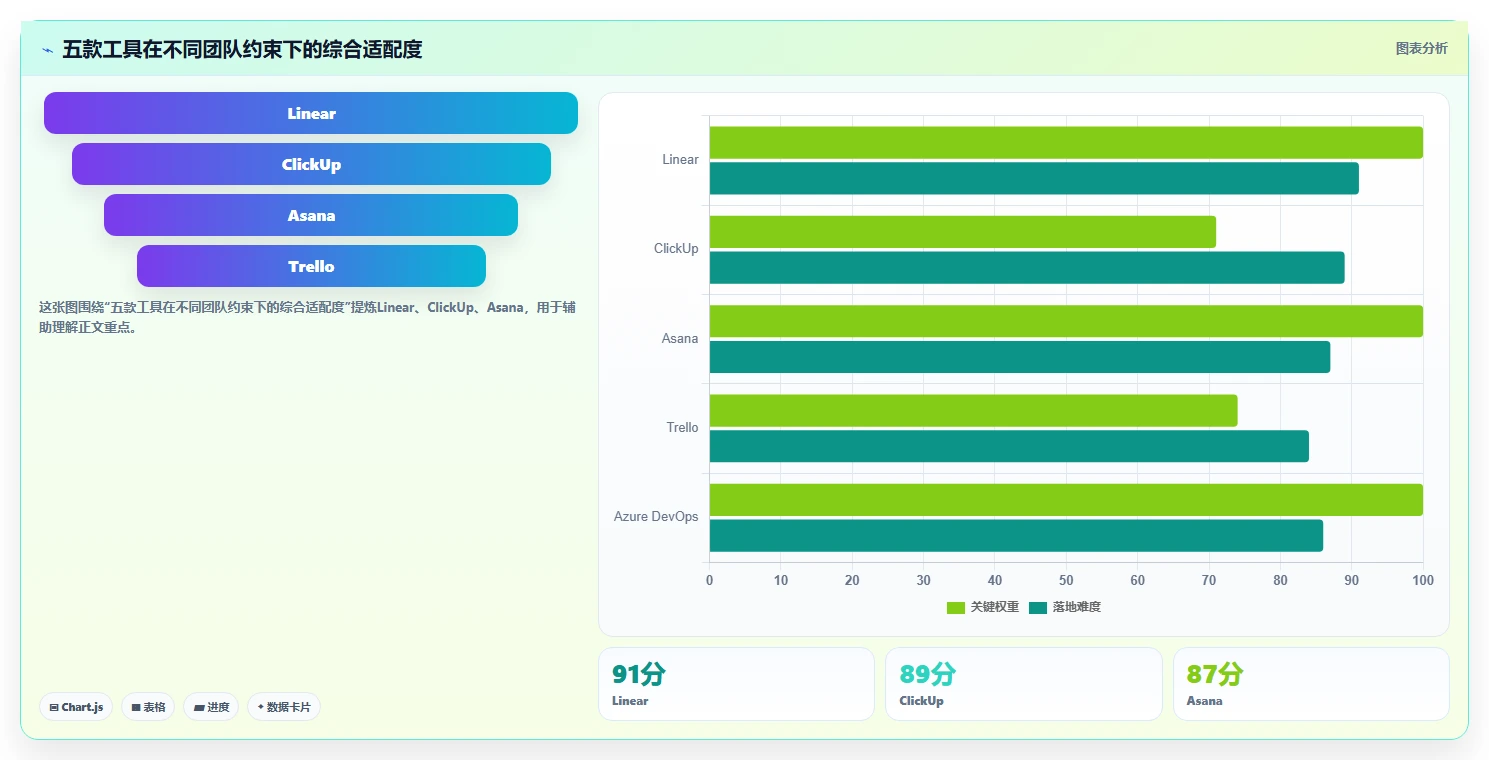The image size is (1489, 760).
Task: Click the Chart.js tag chip
Action: pyautogui.click(x=76, y=707)
